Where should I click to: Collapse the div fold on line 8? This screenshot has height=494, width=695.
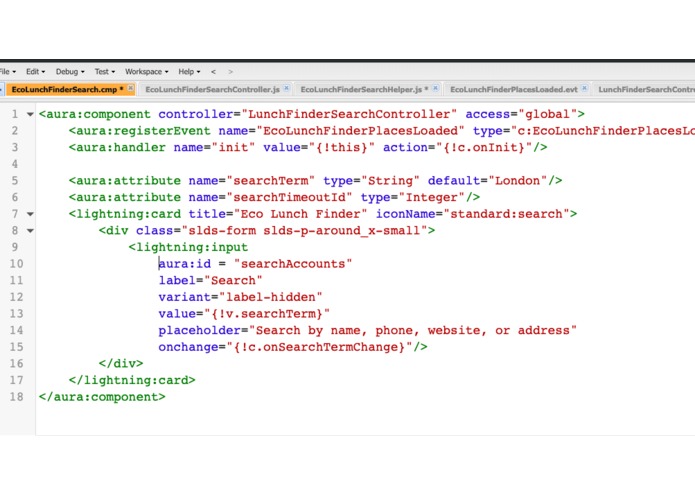[x=30, y=230]
